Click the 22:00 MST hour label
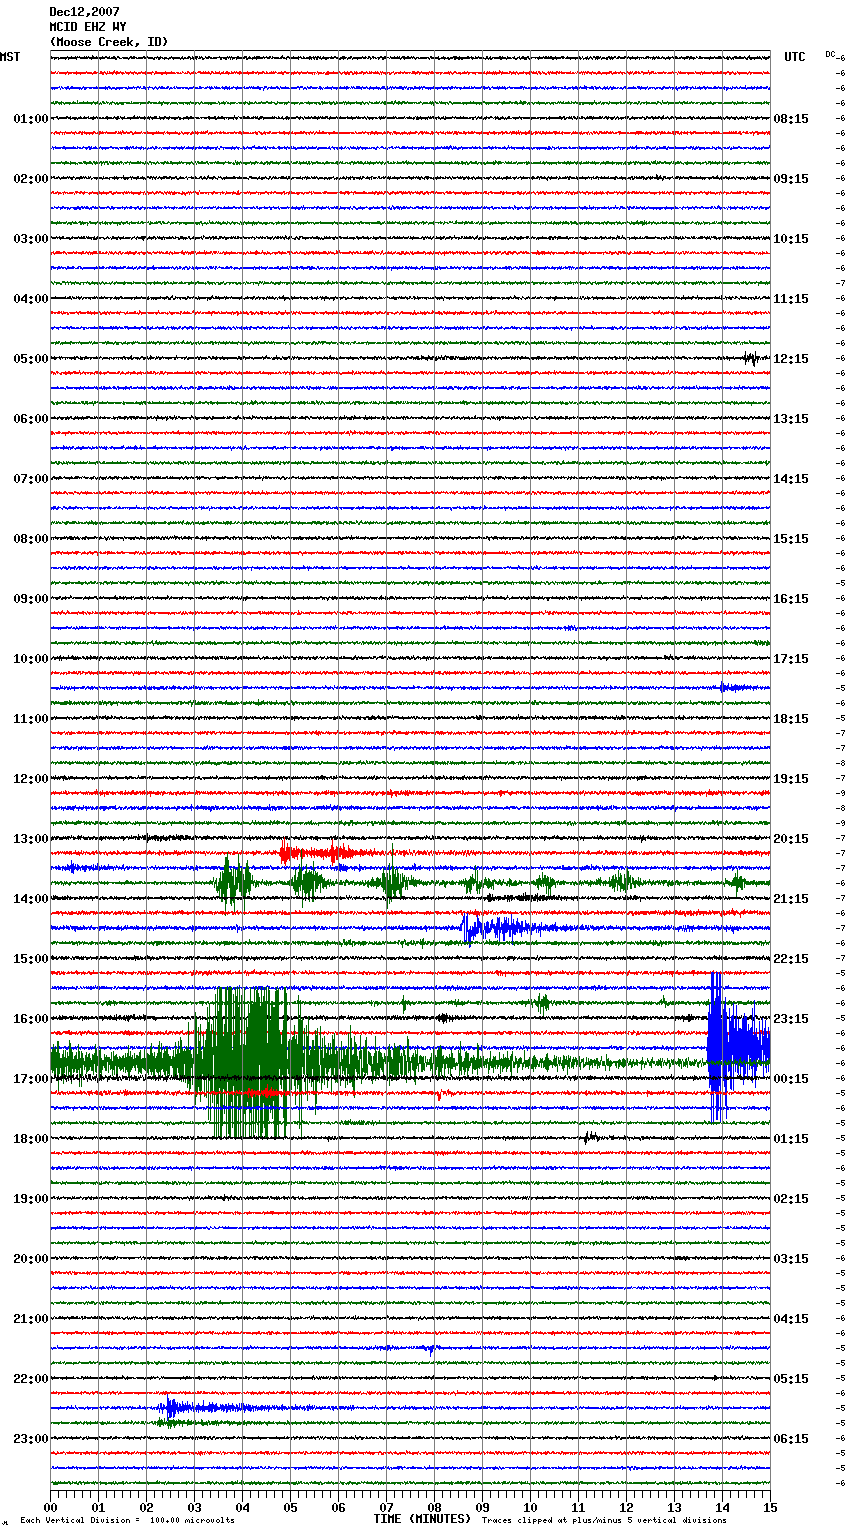 tap(31, 1379)
